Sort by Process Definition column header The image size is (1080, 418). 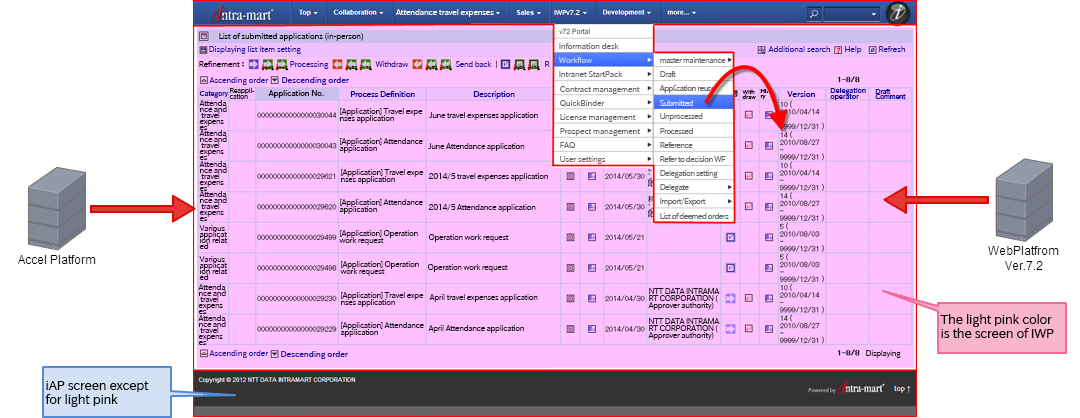(x=382, y=94)
